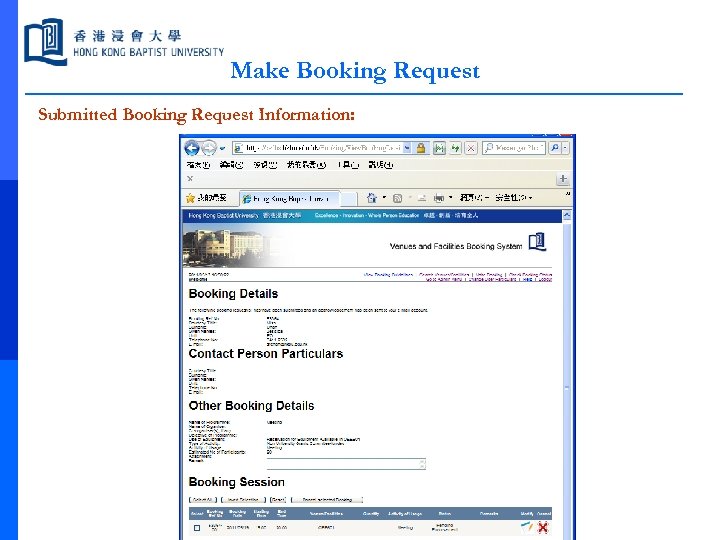Refresh the page with green arrows icon

[455, 148]
